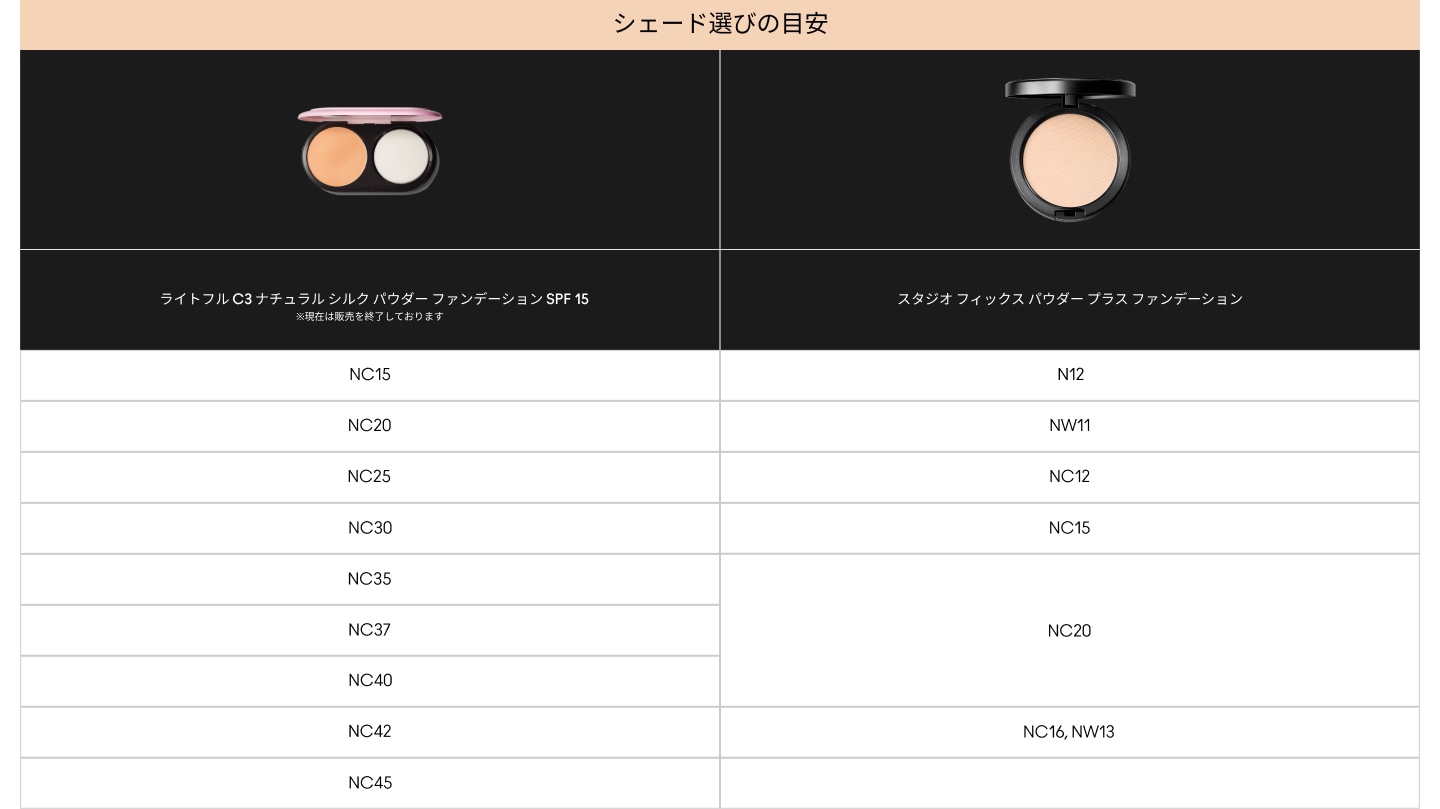
Task: Select the NC15 cell in the Lightful column
Action: click(x=370, y=374)
